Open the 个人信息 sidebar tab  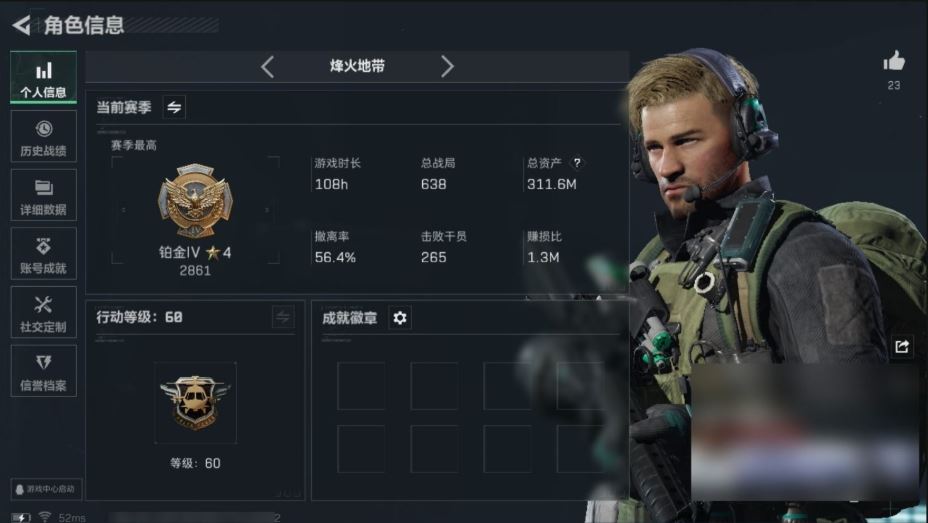(x=43, y=78)
